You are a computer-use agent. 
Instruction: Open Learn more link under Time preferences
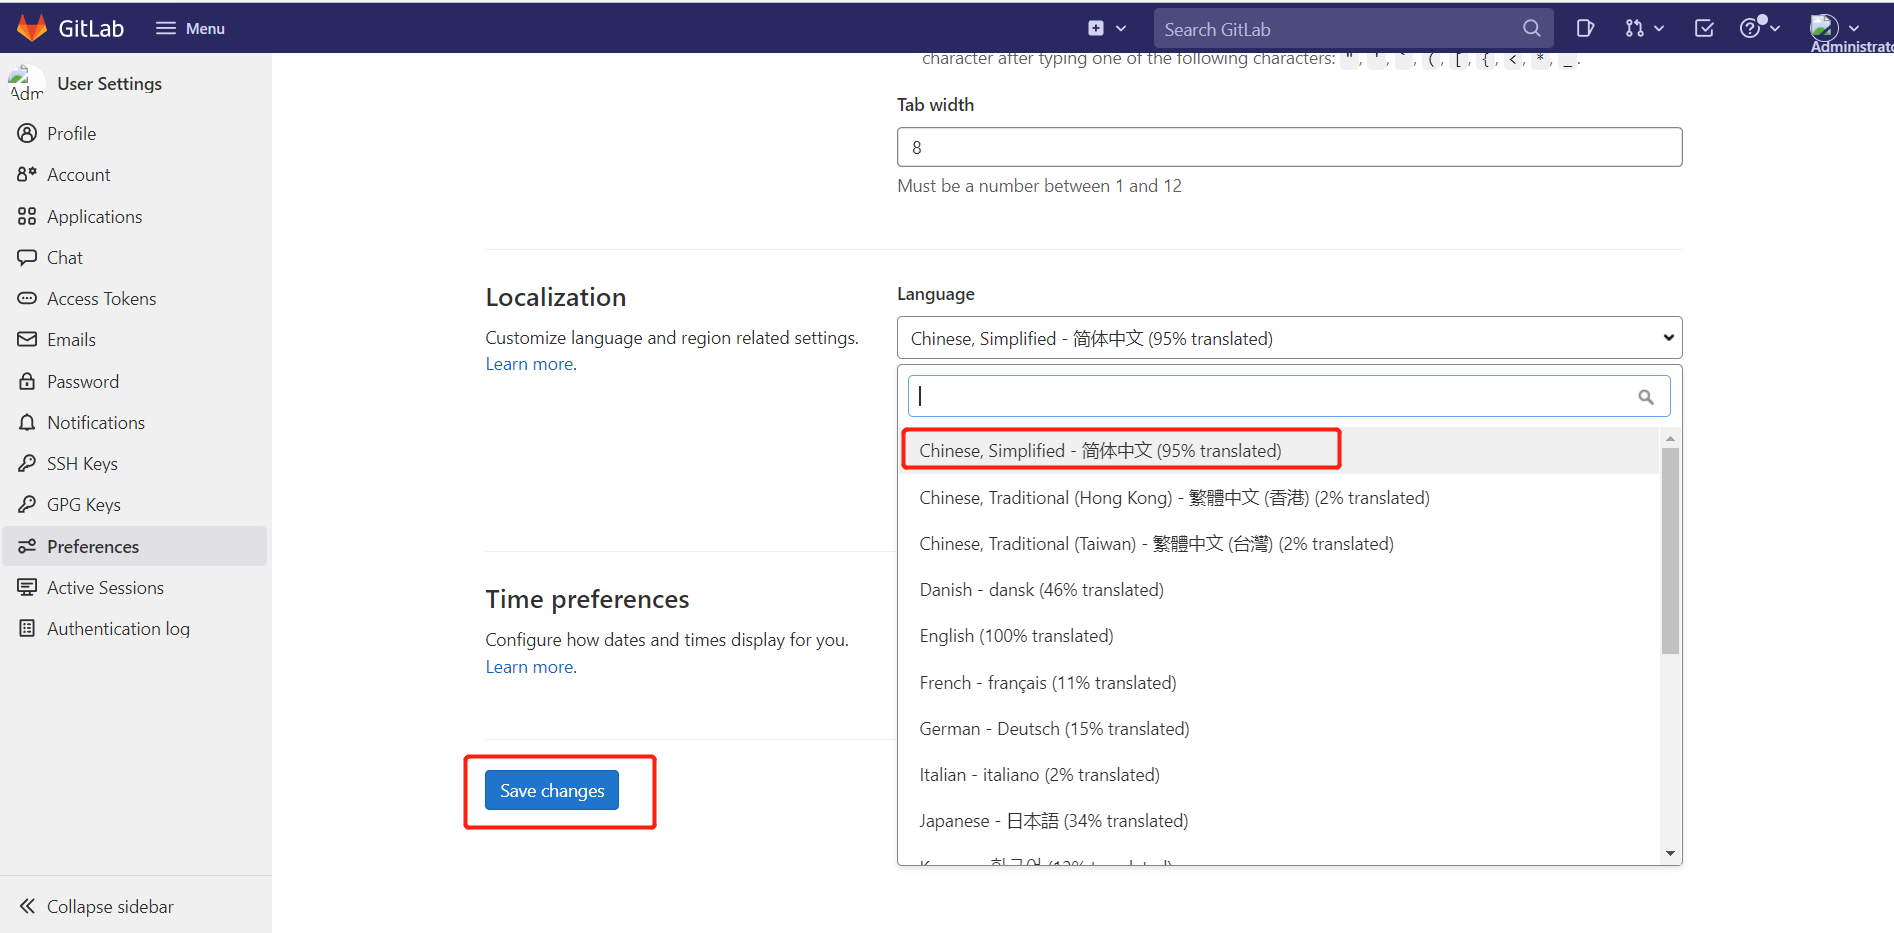530,667
